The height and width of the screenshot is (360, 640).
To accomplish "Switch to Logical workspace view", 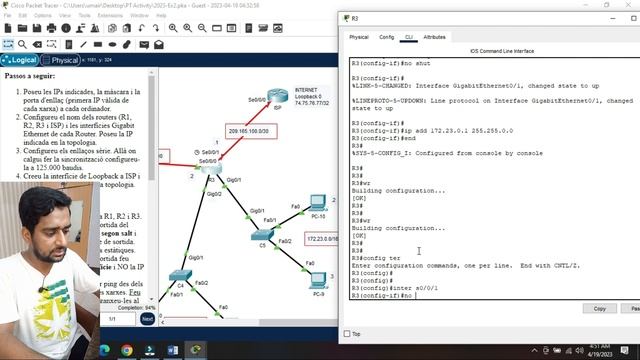I will [20, 60].
